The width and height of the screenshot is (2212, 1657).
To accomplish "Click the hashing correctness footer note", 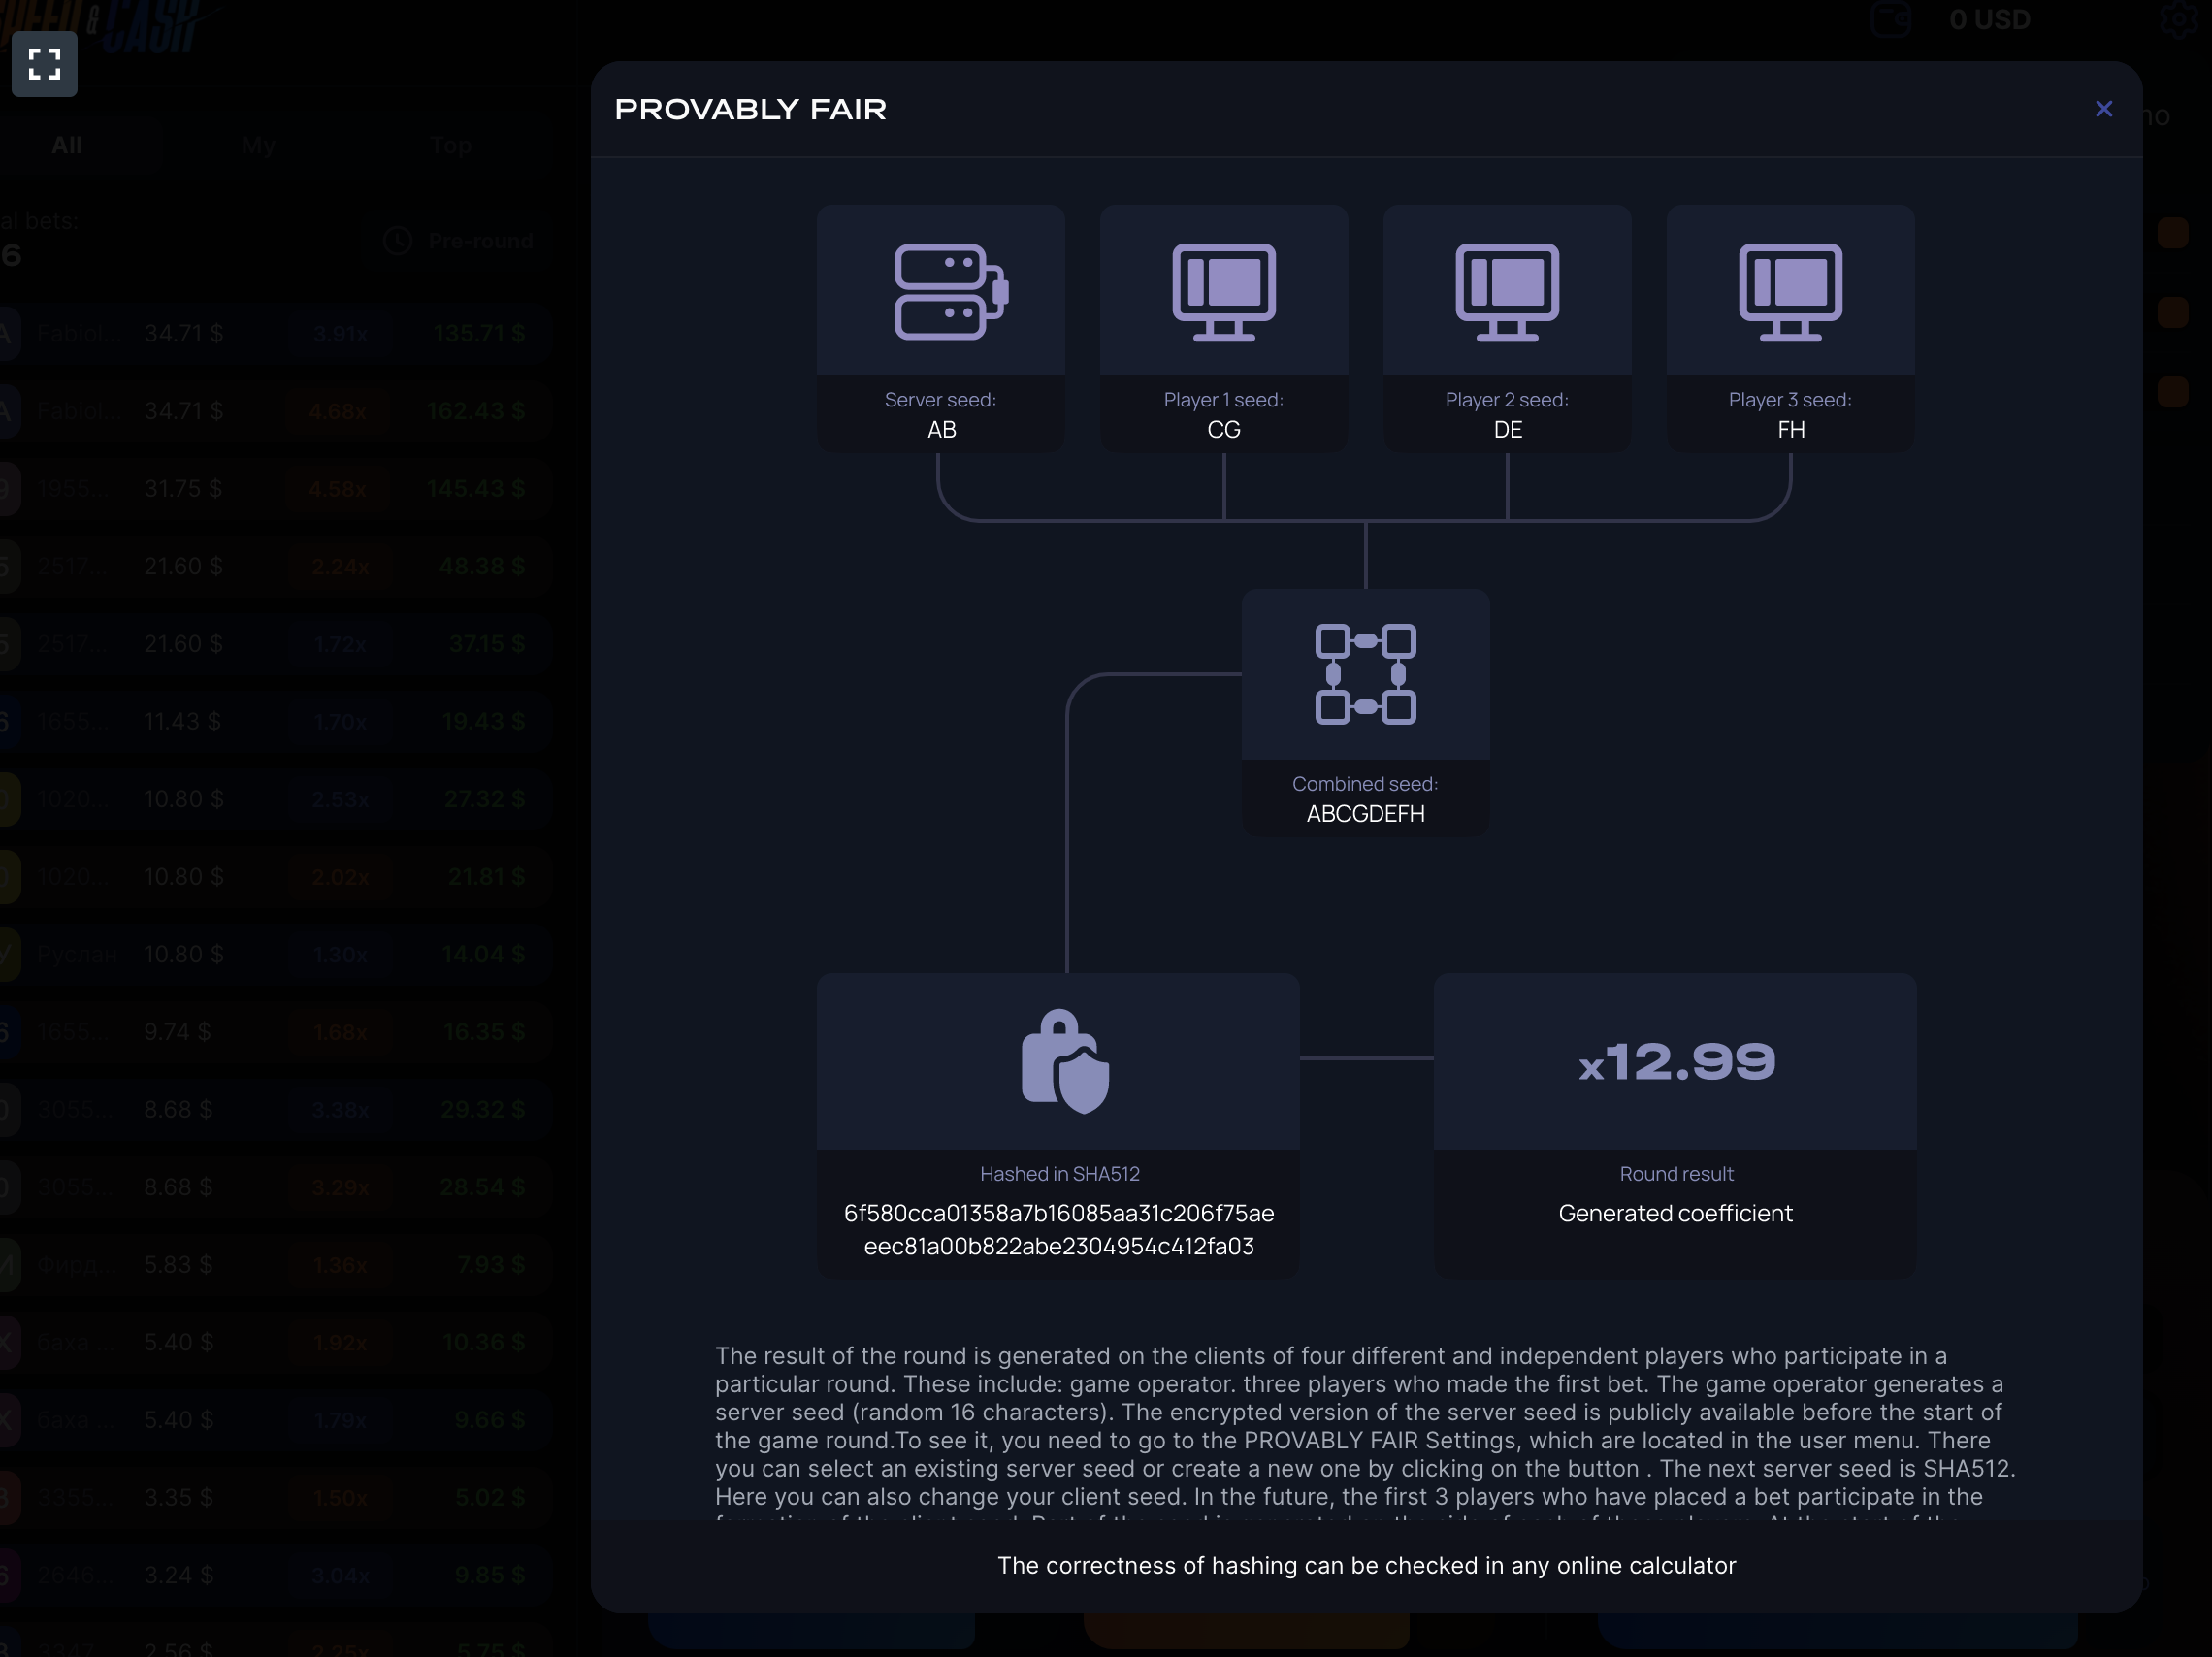I will click(x=1366, y=1565).
